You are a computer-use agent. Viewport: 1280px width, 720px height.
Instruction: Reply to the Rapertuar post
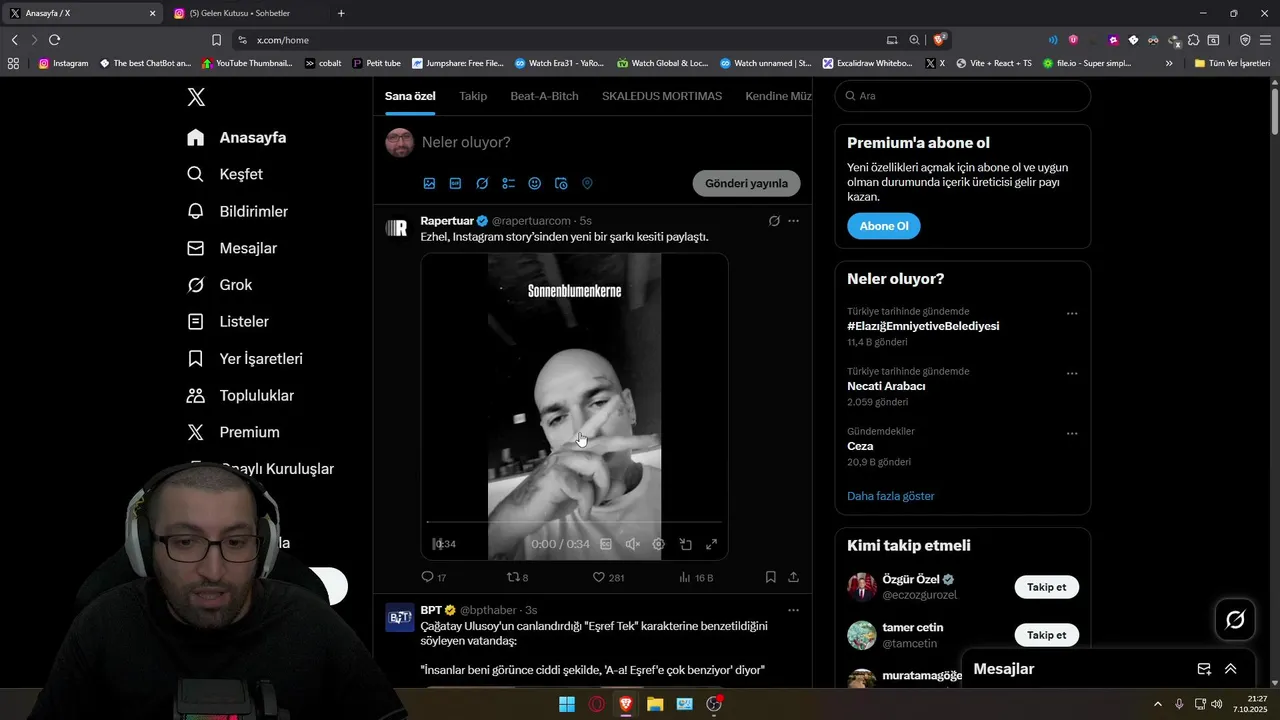(434, 577)
